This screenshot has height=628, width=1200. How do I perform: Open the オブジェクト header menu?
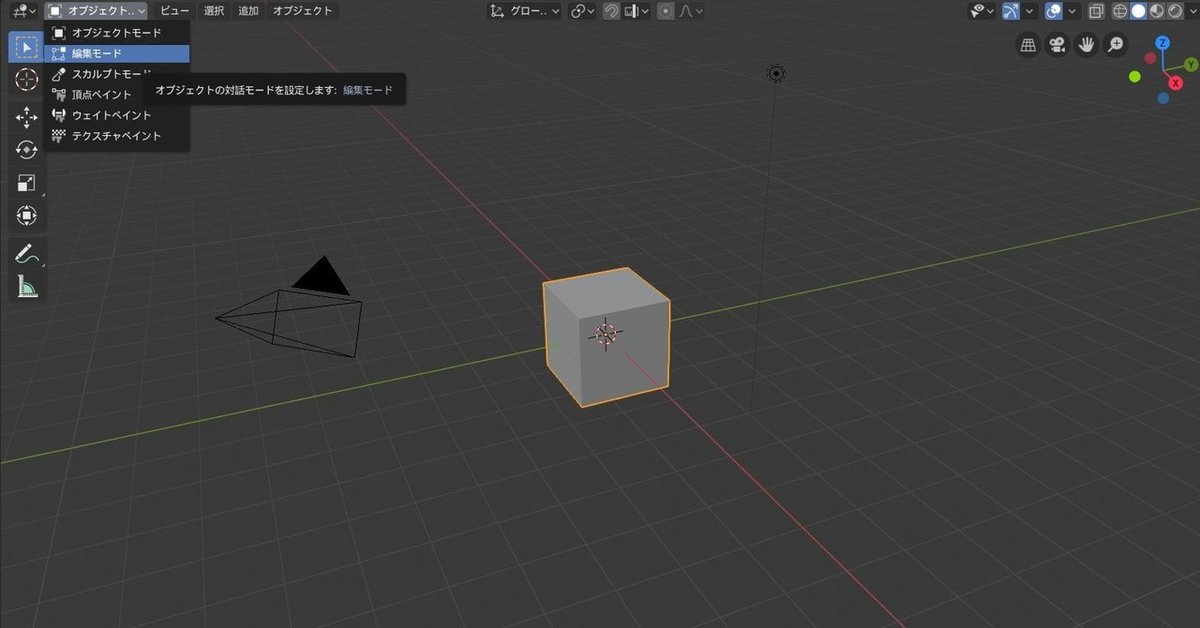(x=302, y=11)
